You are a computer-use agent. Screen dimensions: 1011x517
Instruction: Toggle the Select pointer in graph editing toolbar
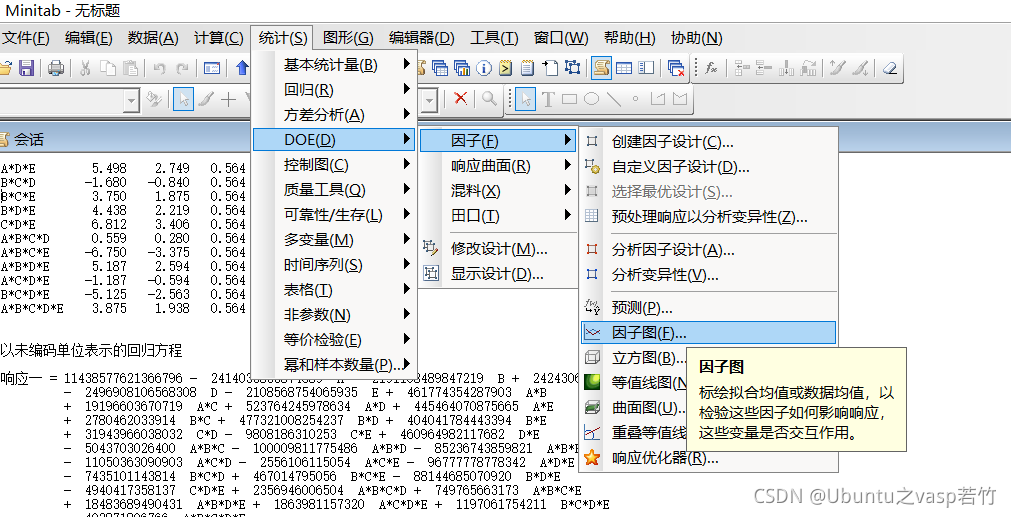click(183, 99)
